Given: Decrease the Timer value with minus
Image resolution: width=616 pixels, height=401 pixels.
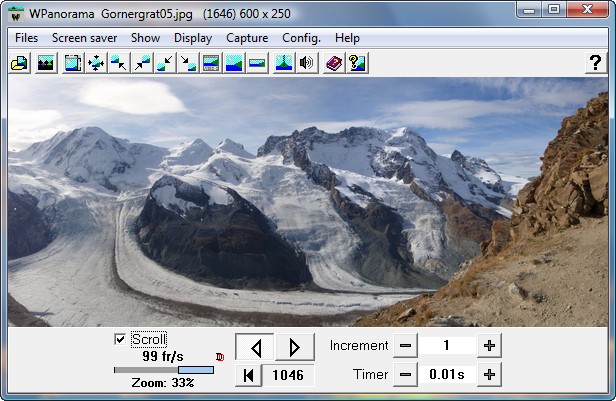Looking at the screenshot, I should [x=405, y=375].
